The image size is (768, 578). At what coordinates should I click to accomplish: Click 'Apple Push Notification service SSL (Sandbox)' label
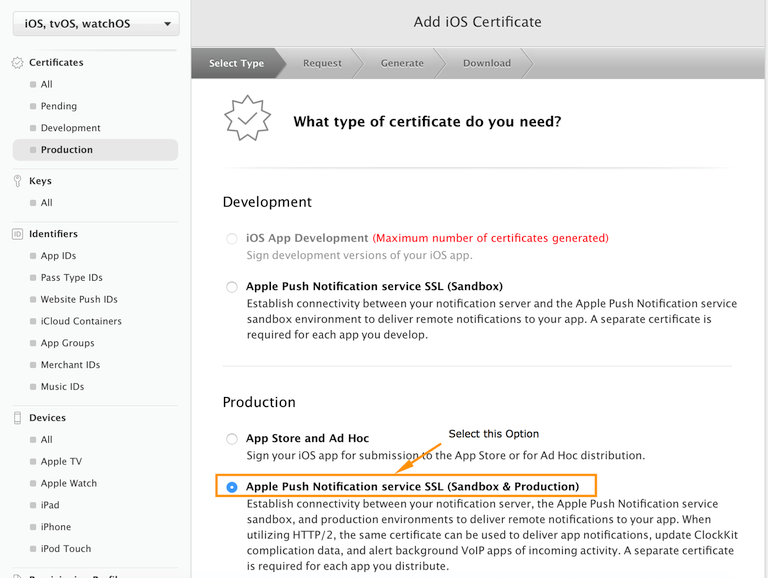tap(374, 286)
